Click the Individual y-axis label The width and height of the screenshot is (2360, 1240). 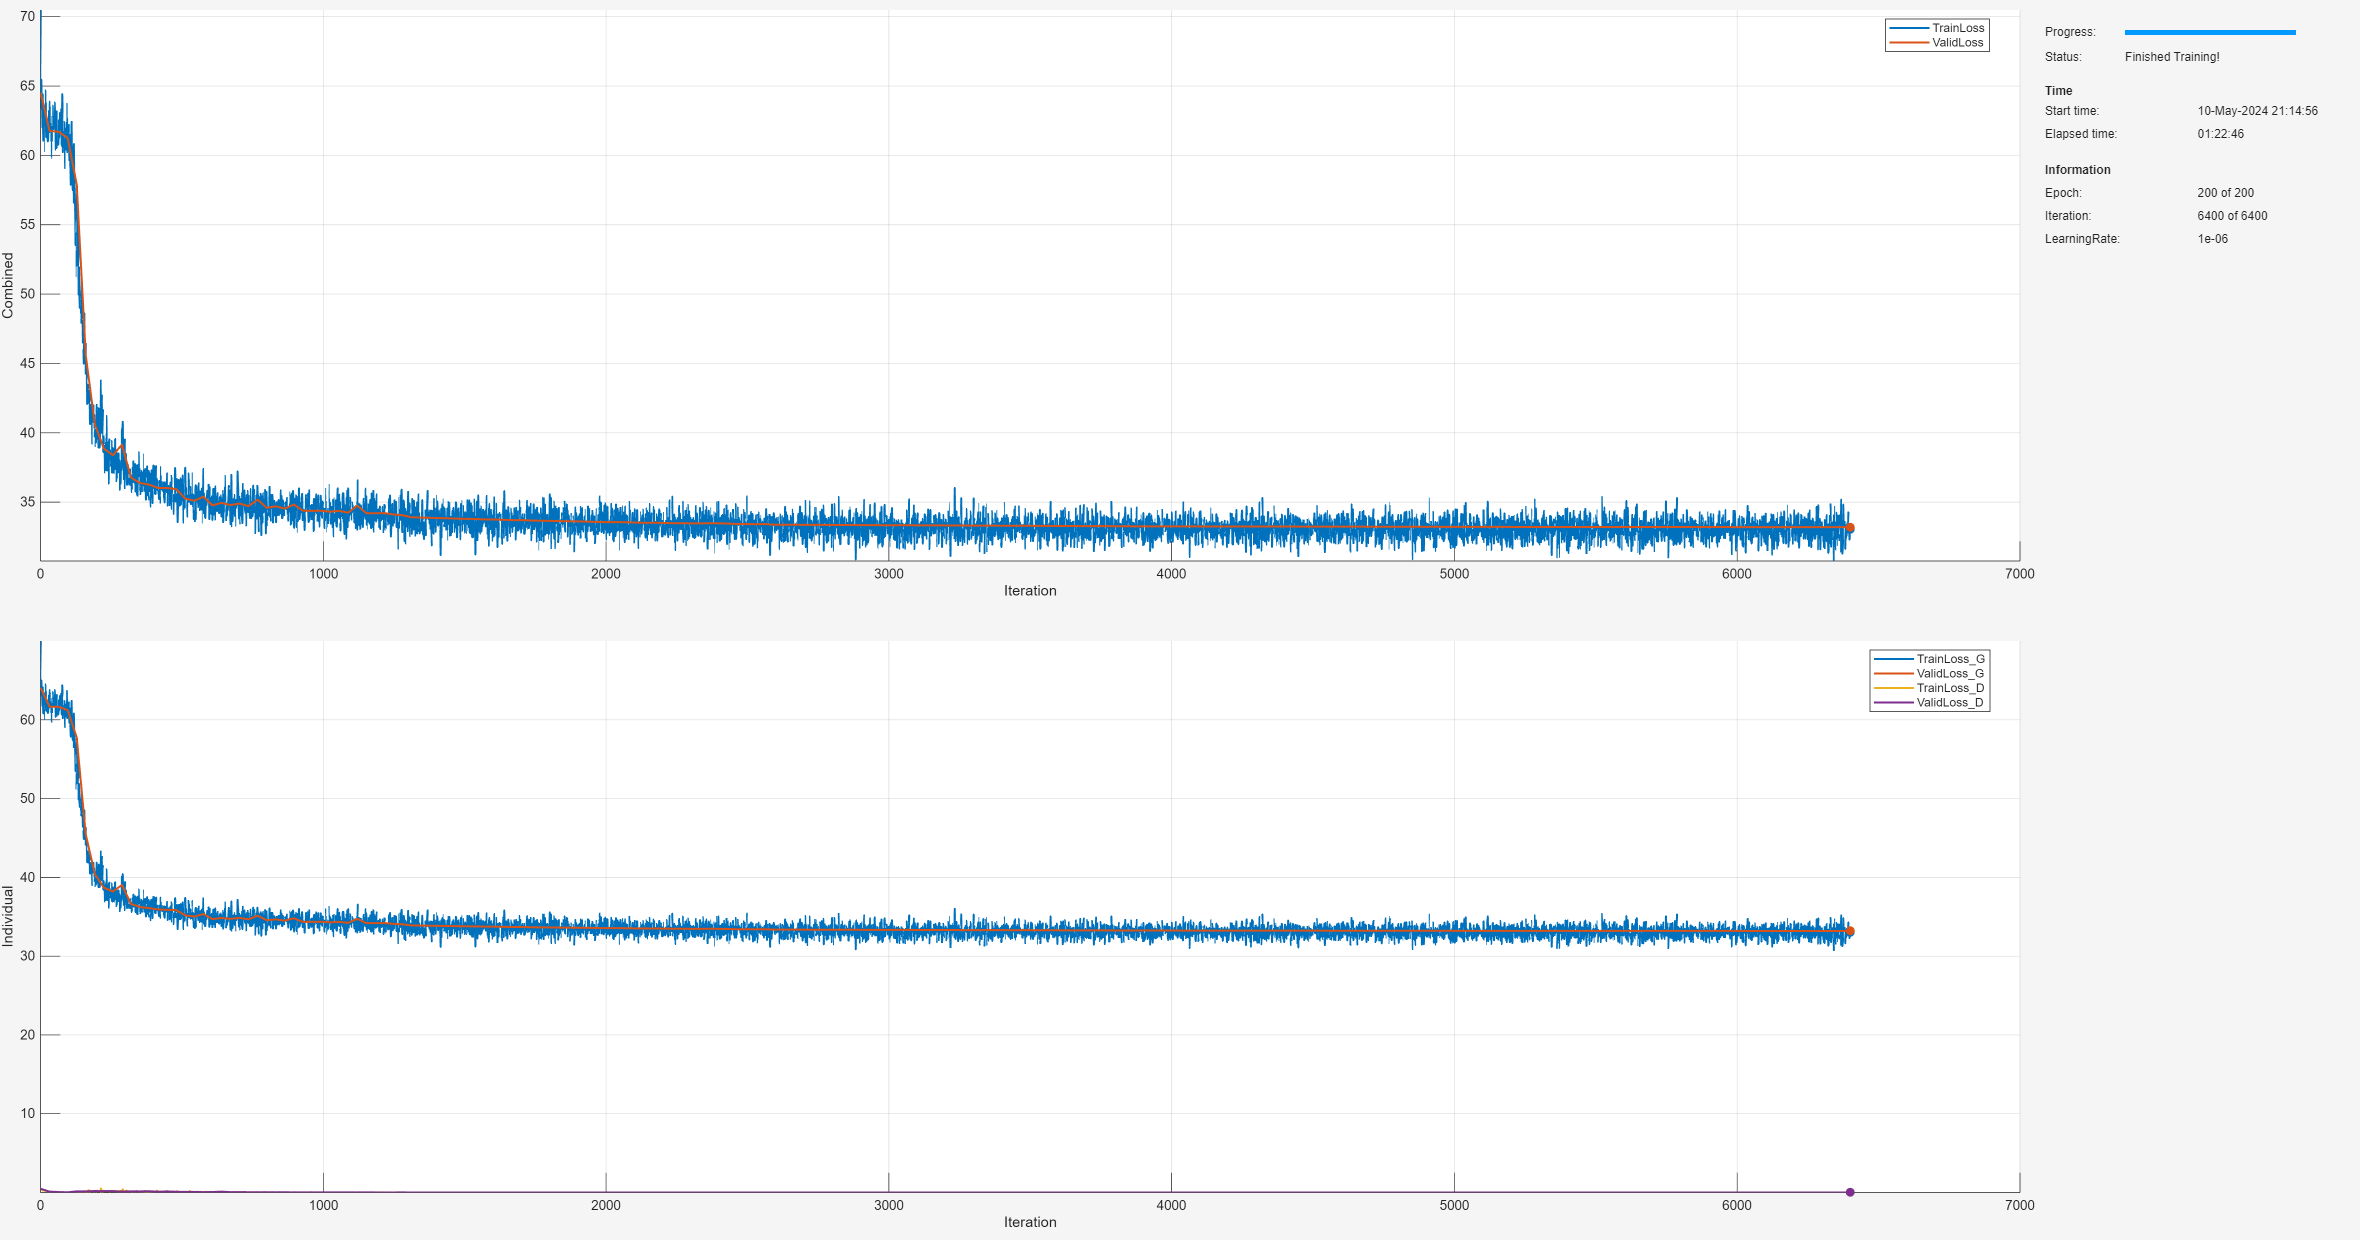(x=8, y=915)
